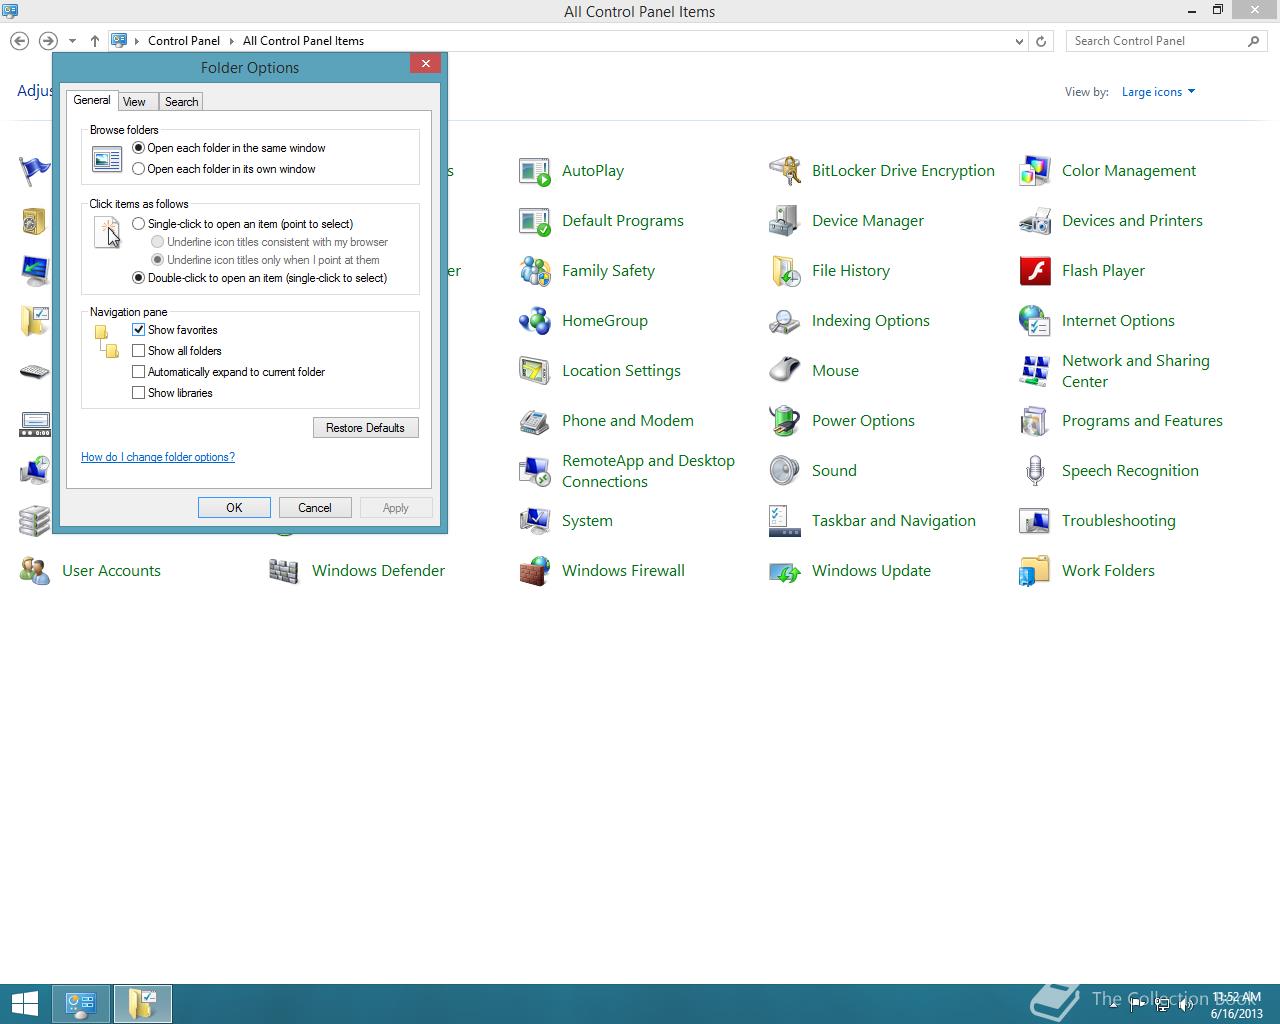The width and height of the screenshot is (1280, 1024).
Task: Expand the arrow after Control Panel breadcrumb
Action: pos(231,41)
